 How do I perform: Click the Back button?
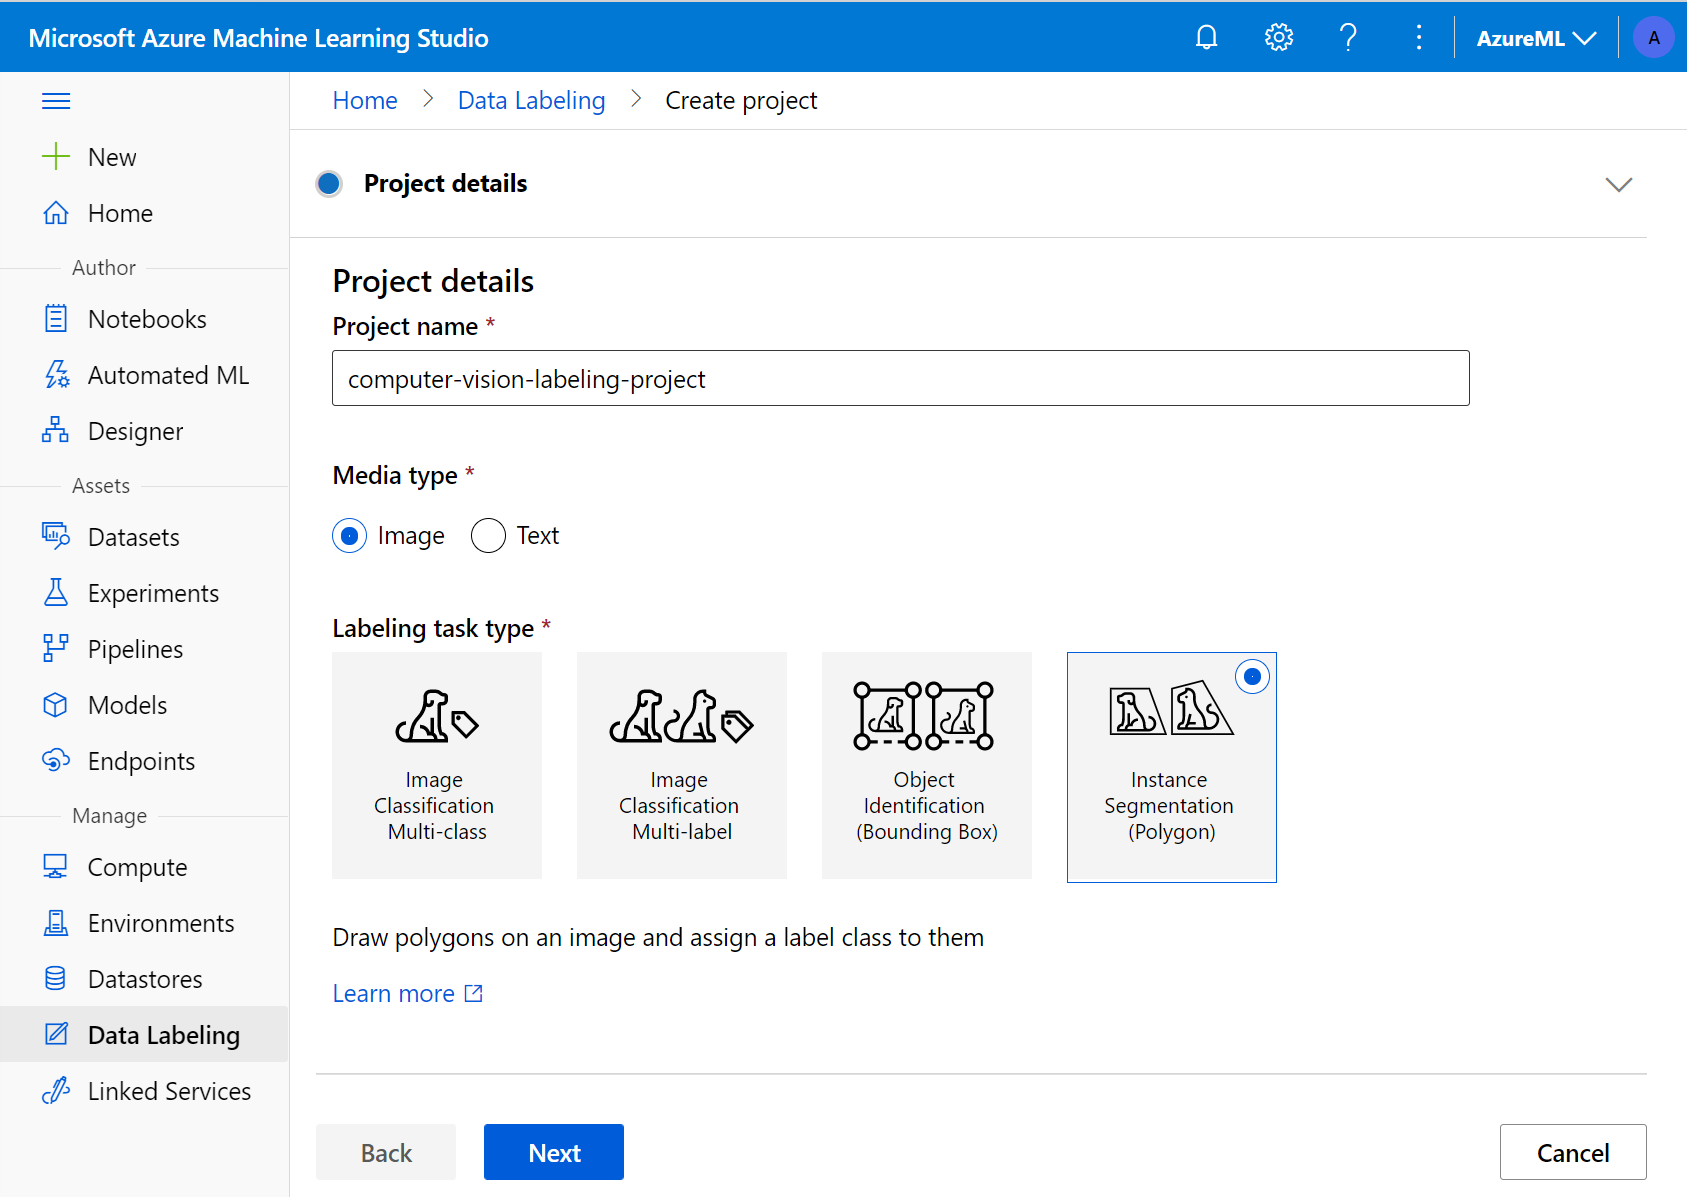(386, 1152)
